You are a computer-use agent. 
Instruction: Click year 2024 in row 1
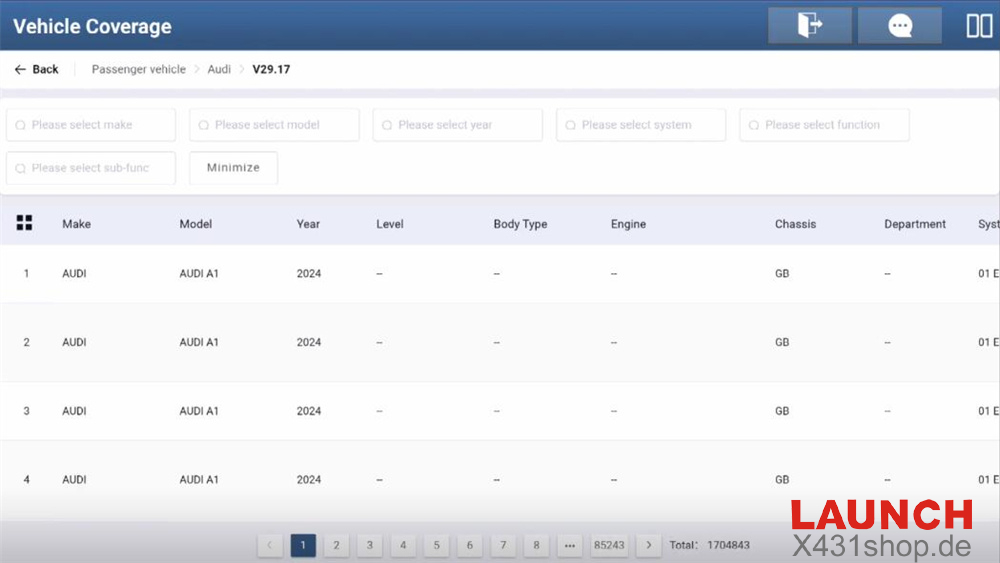tap(309, 274)
